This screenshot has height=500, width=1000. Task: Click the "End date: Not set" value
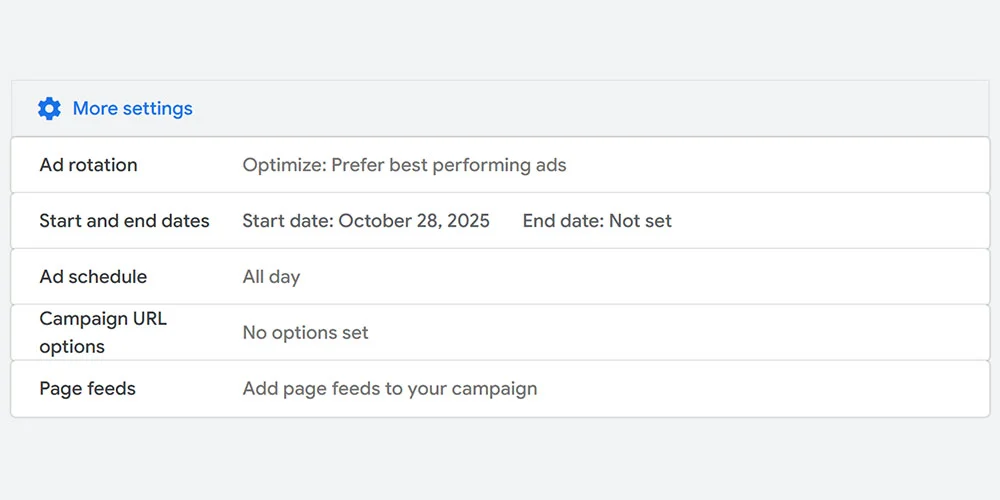click(597, 221)
